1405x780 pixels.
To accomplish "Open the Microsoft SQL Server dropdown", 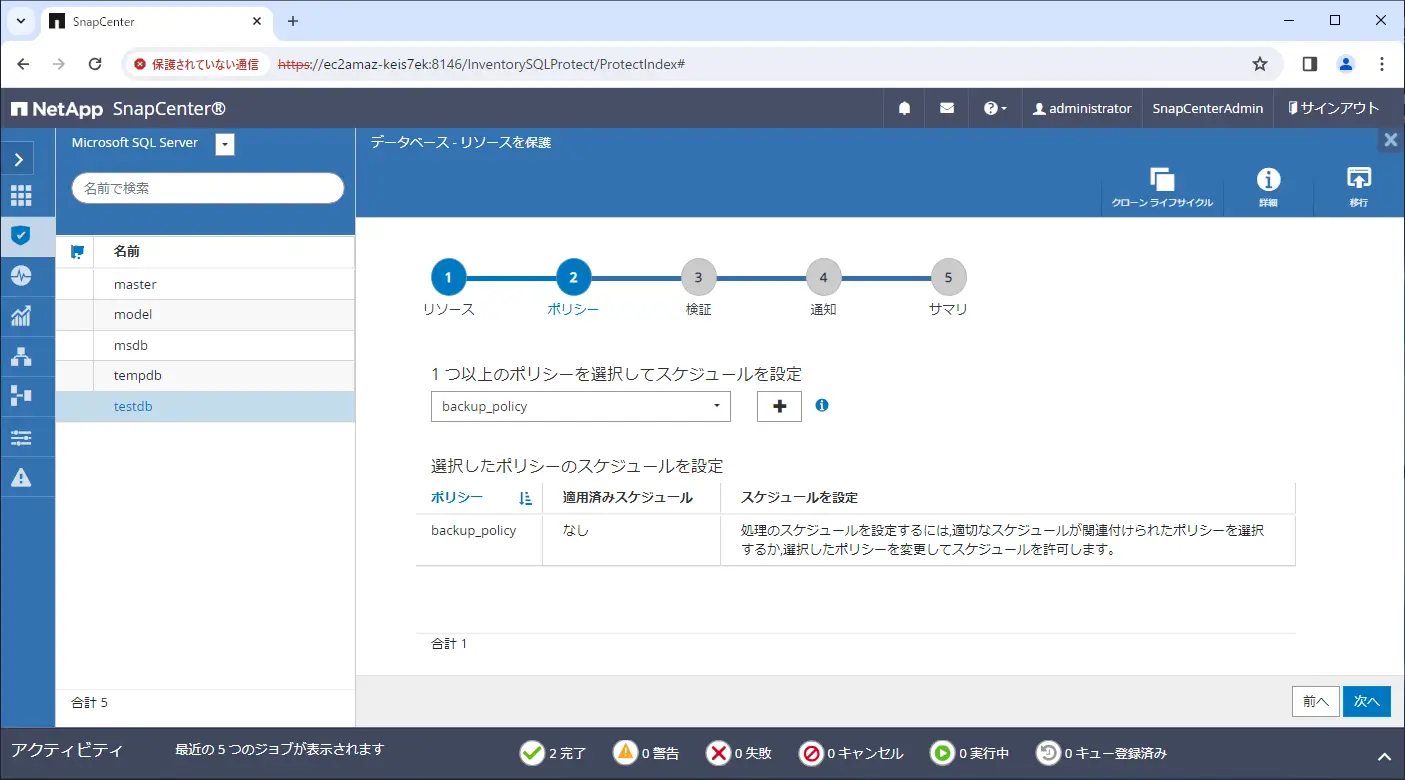I will click(225, 144).
